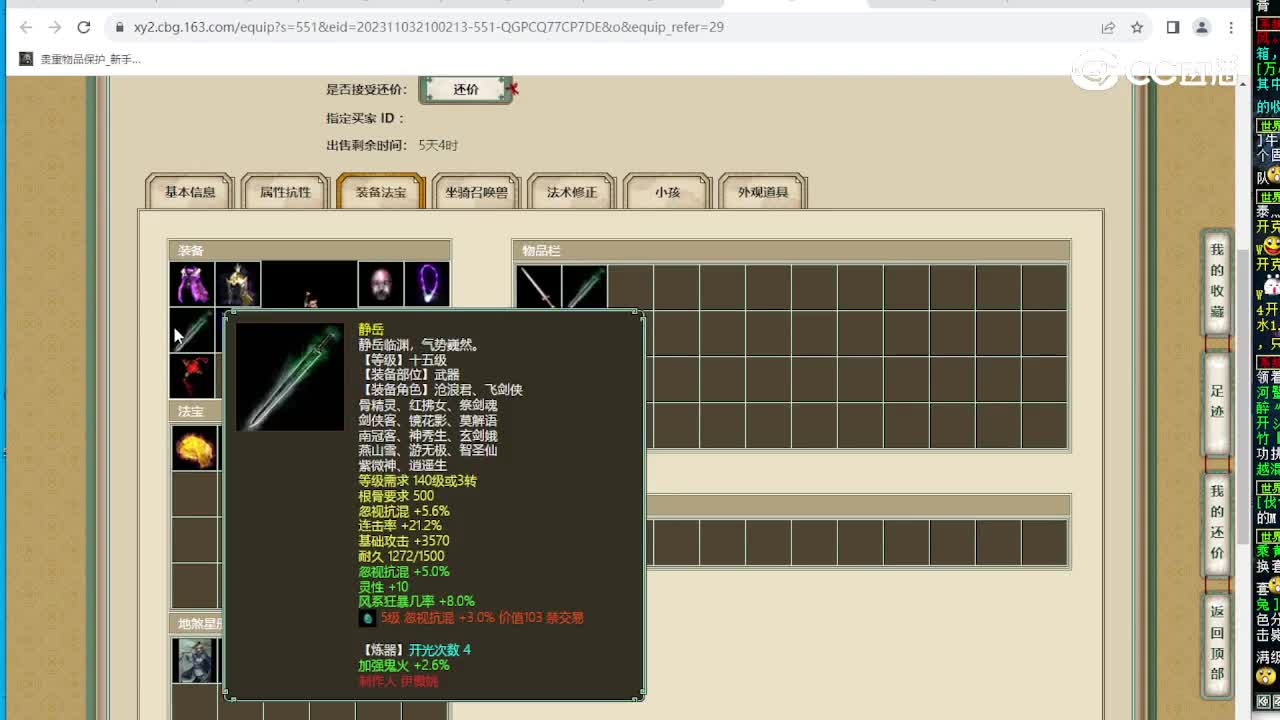The image size is (1280, 720).
Task: Click the 静岳 item name text
Action: coord(371,329)
